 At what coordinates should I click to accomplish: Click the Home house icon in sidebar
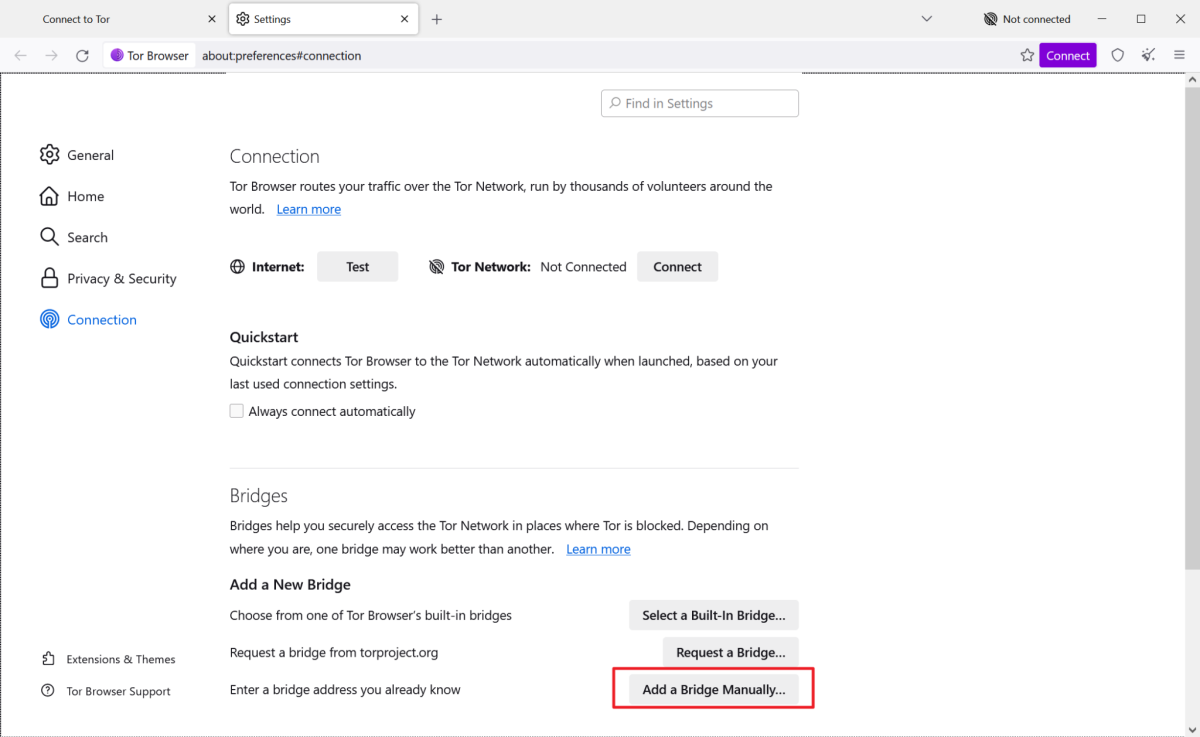(49, 196)
